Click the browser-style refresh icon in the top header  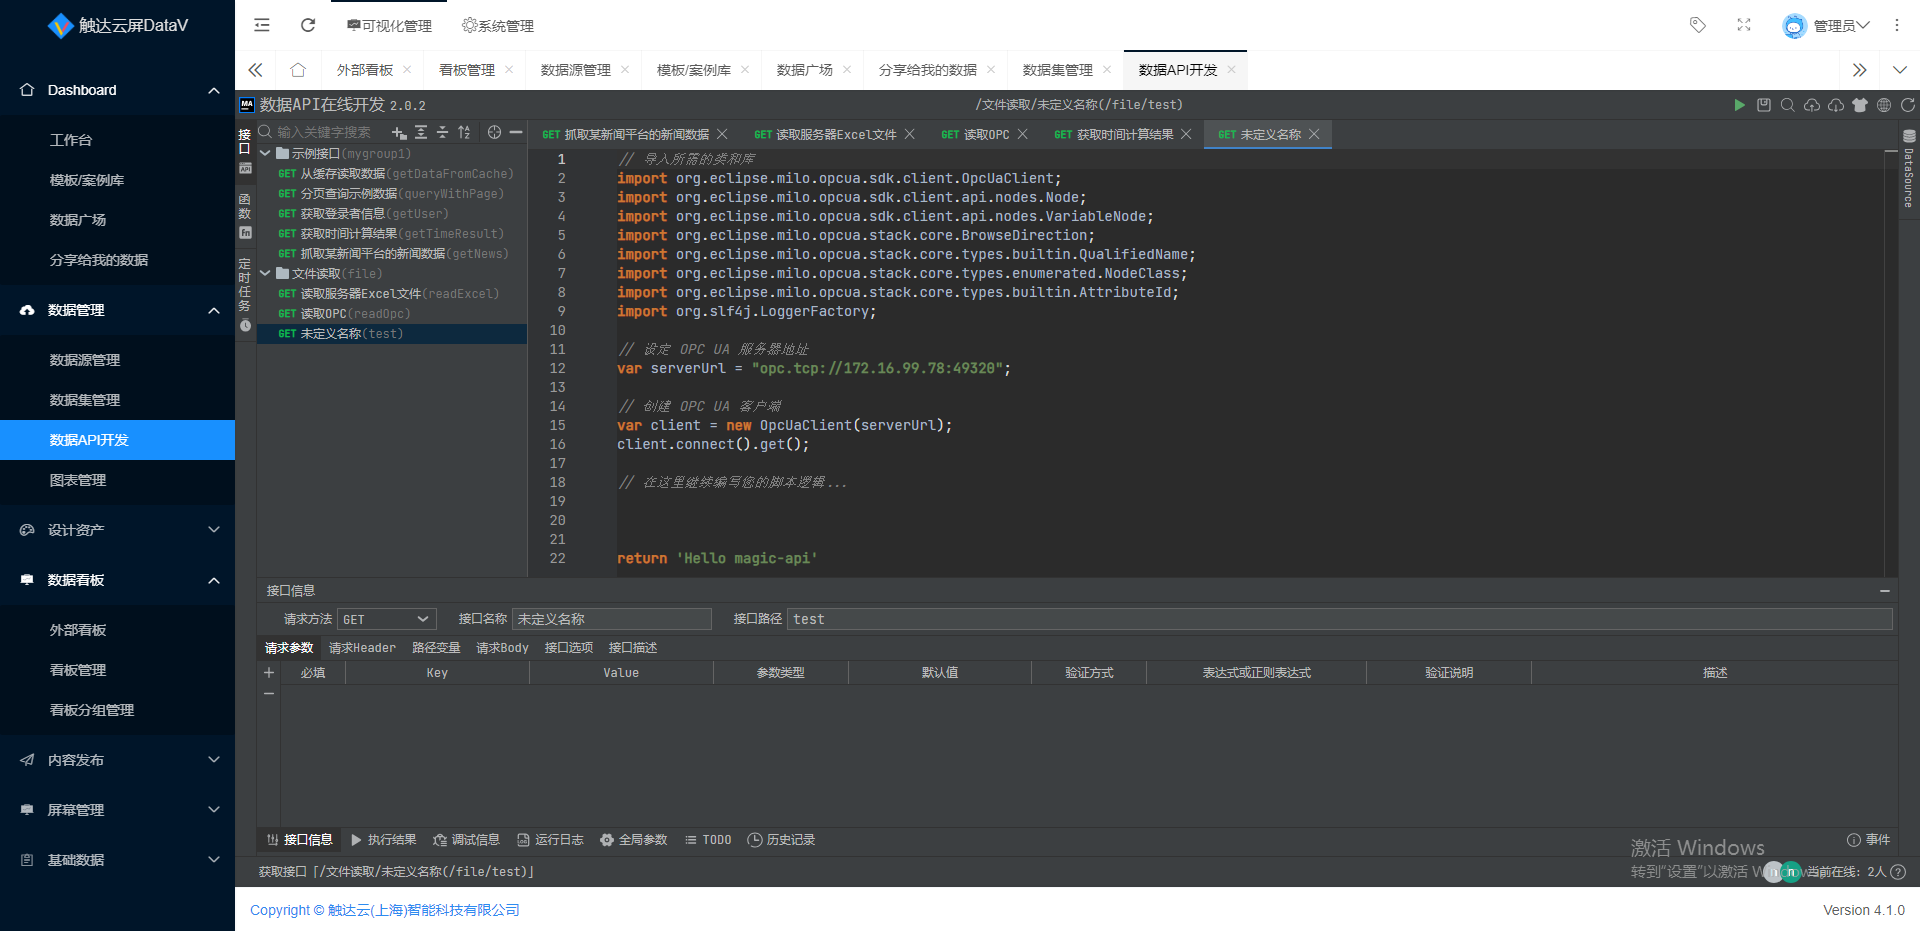coord(308,25)
